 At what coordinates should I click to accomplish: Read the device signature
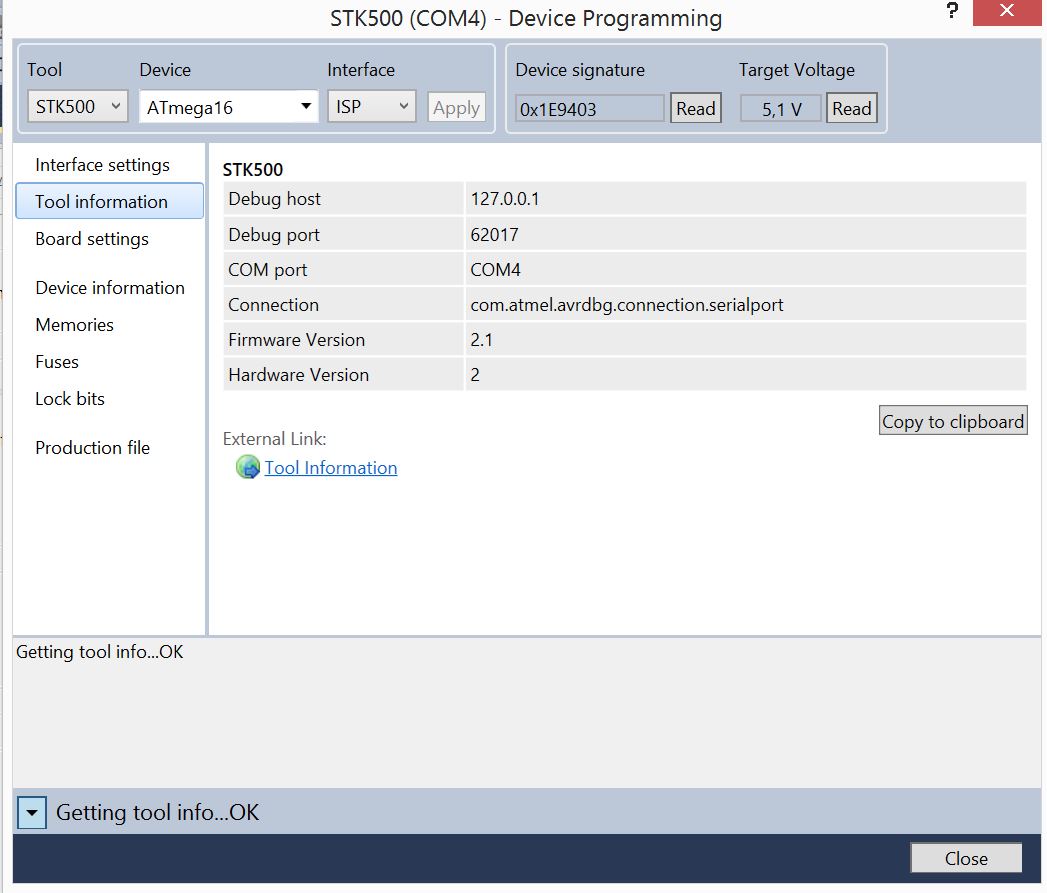click(695, 108)
